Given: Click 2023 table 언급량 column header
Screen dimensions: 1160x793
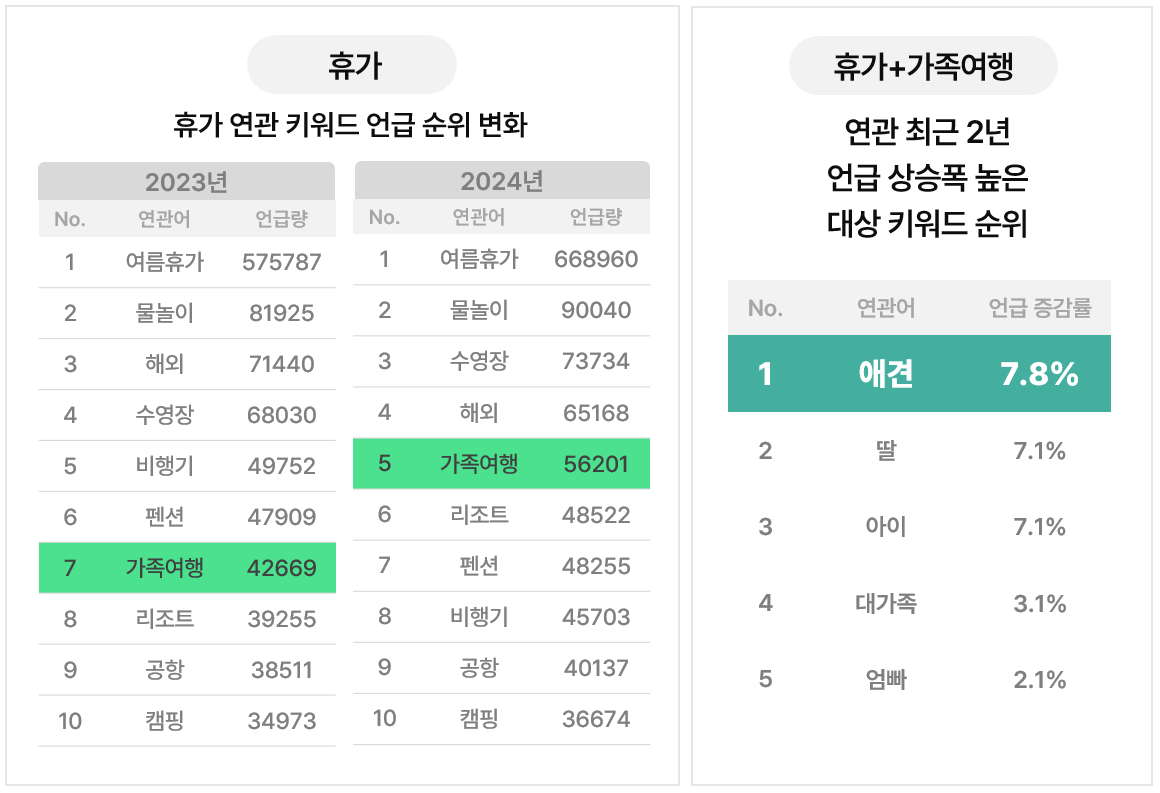Looking at the screenshot, I should pos(281,219).
